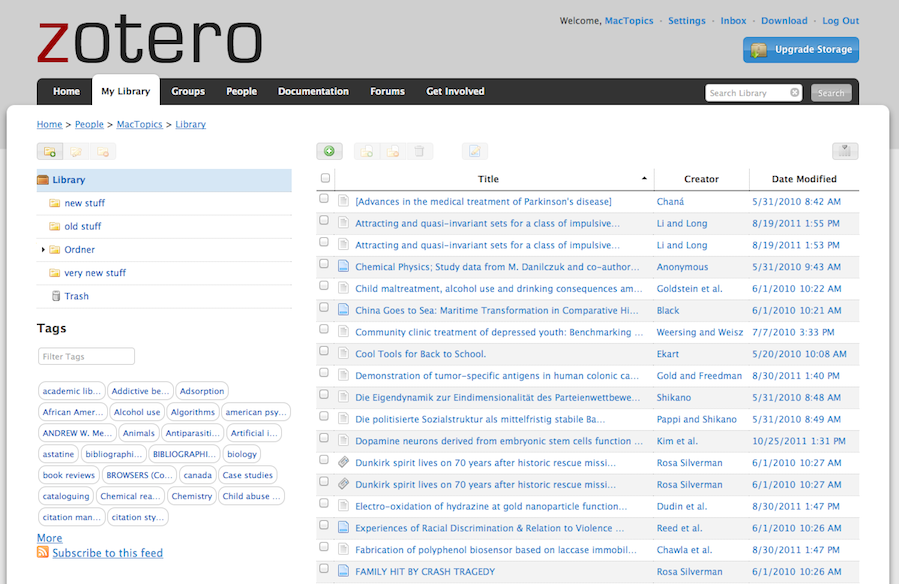This screenshot has height=584, width=899.
Task: Add a new item with green plus button
Action: (329, 151)
